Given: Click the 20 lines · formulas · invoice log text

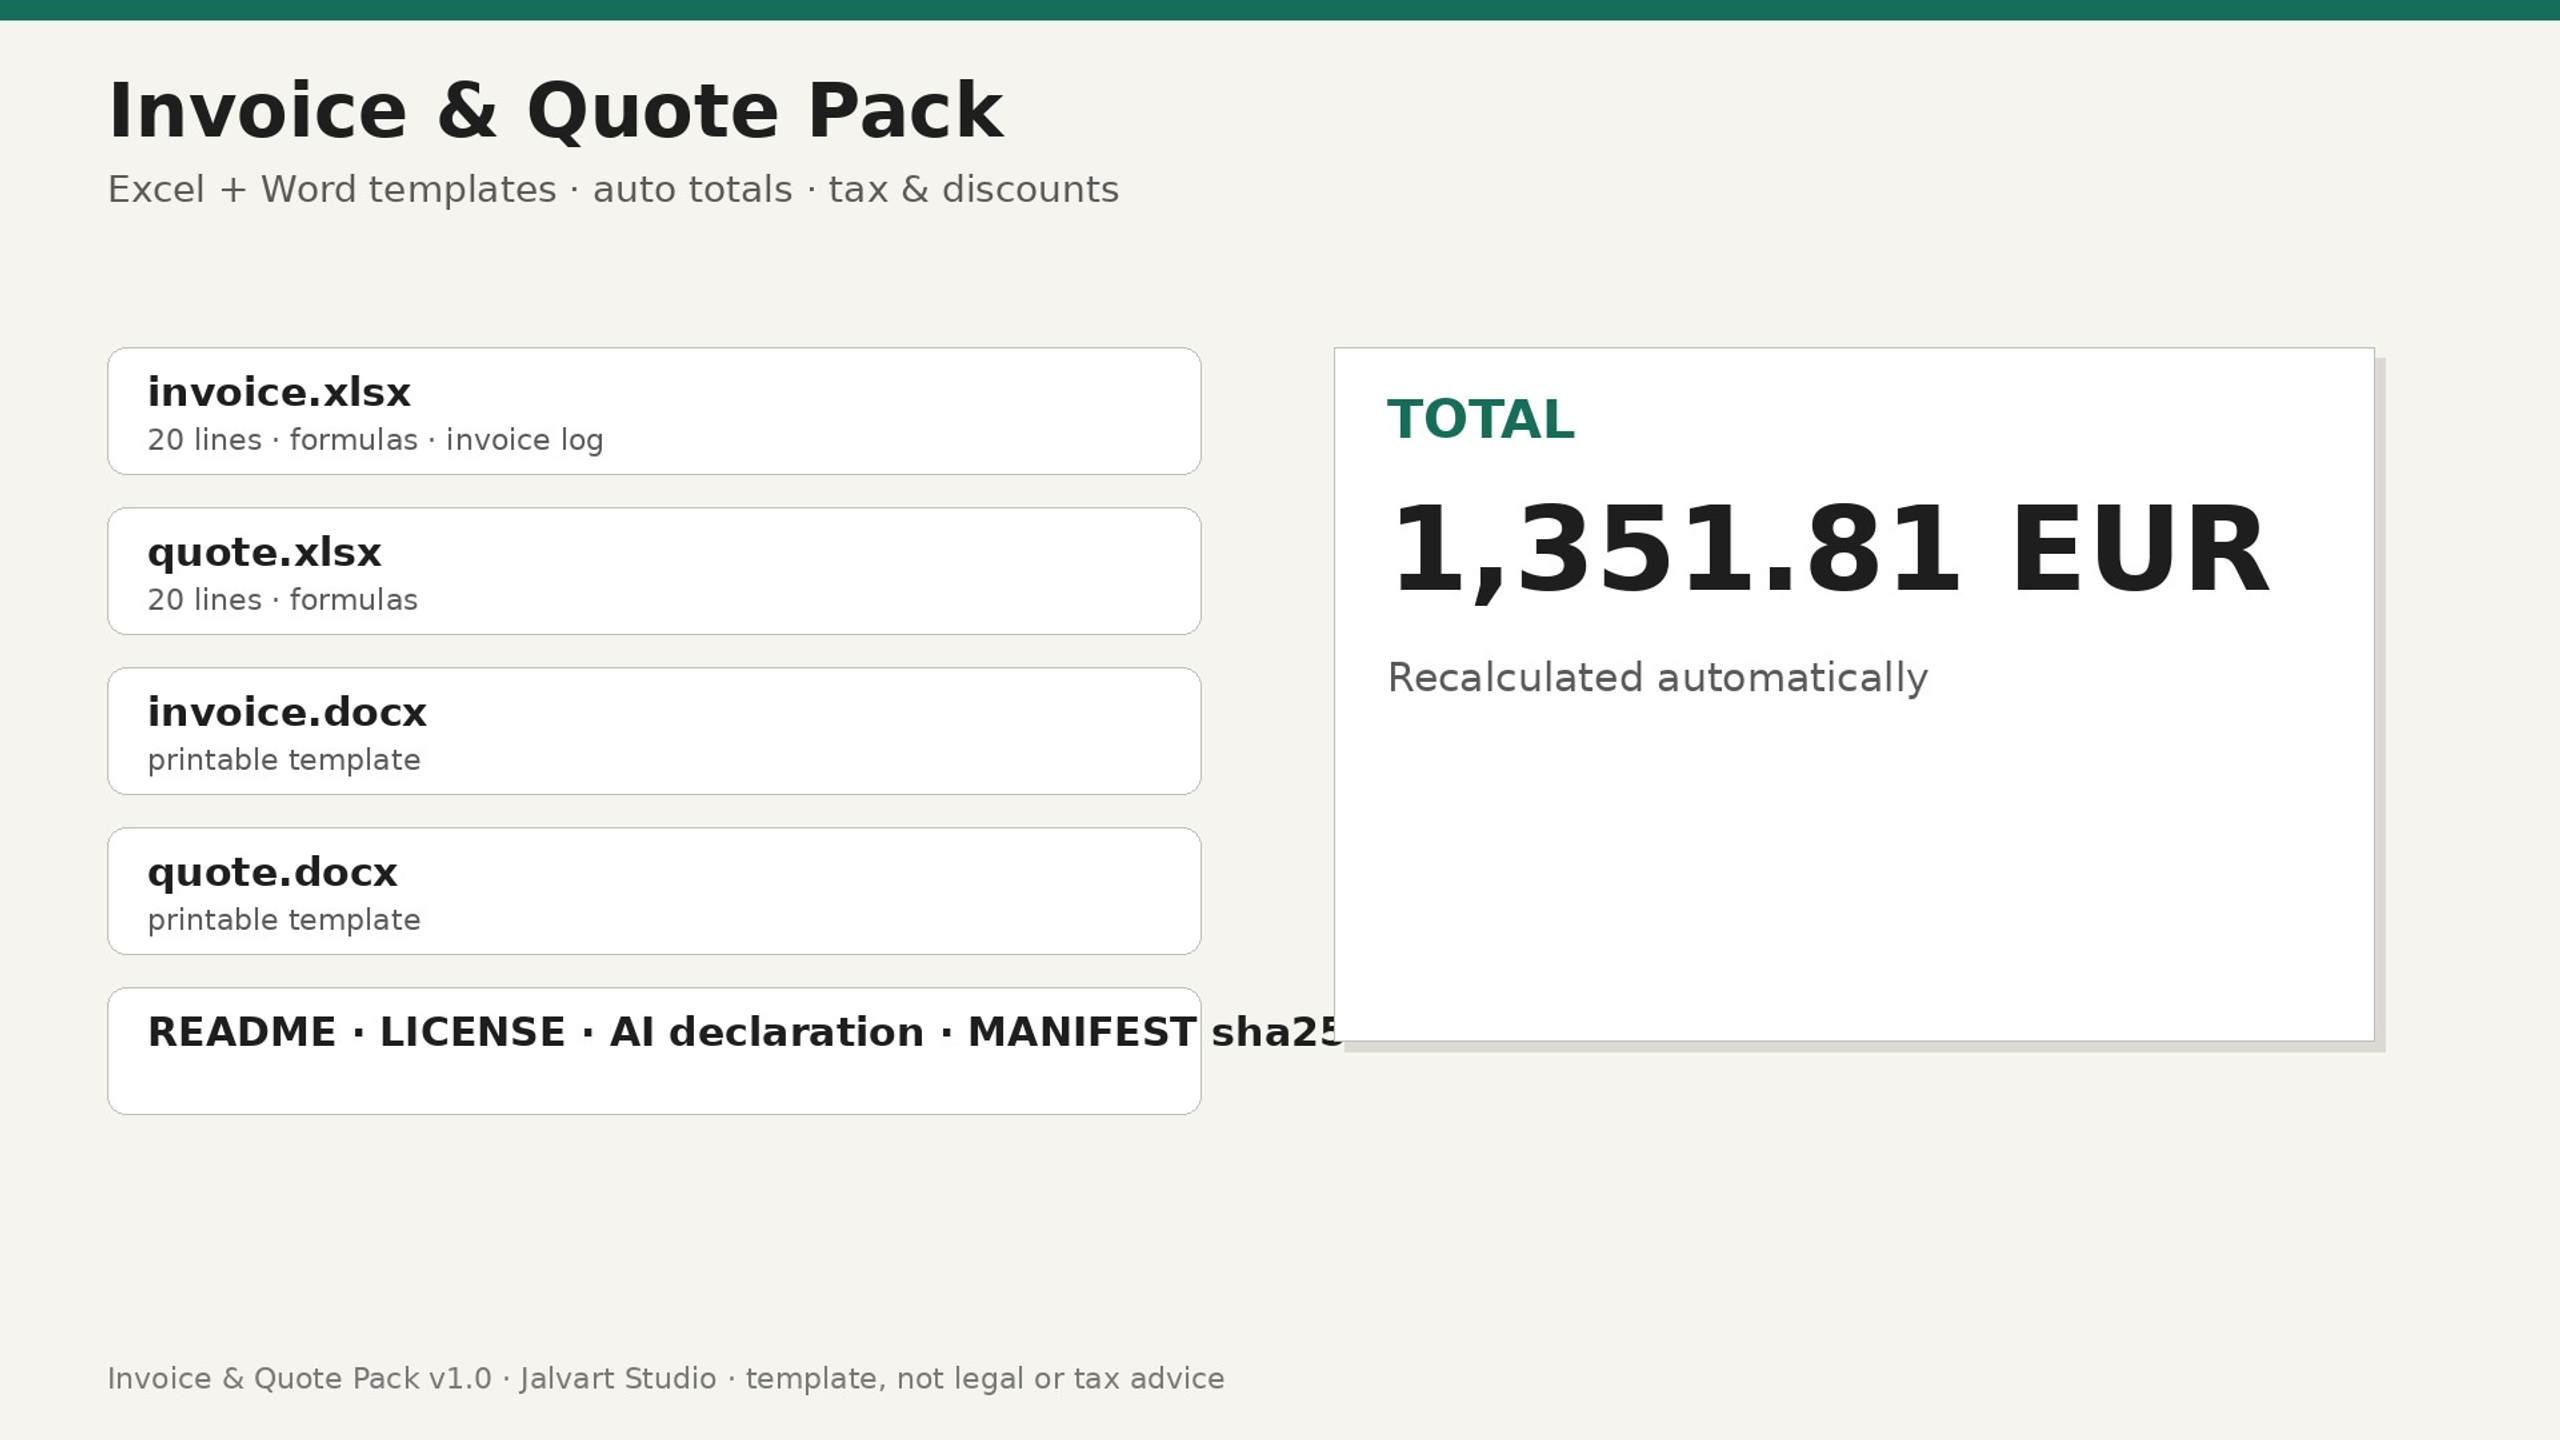Looking at the screenshot, I should coord(375,440).
